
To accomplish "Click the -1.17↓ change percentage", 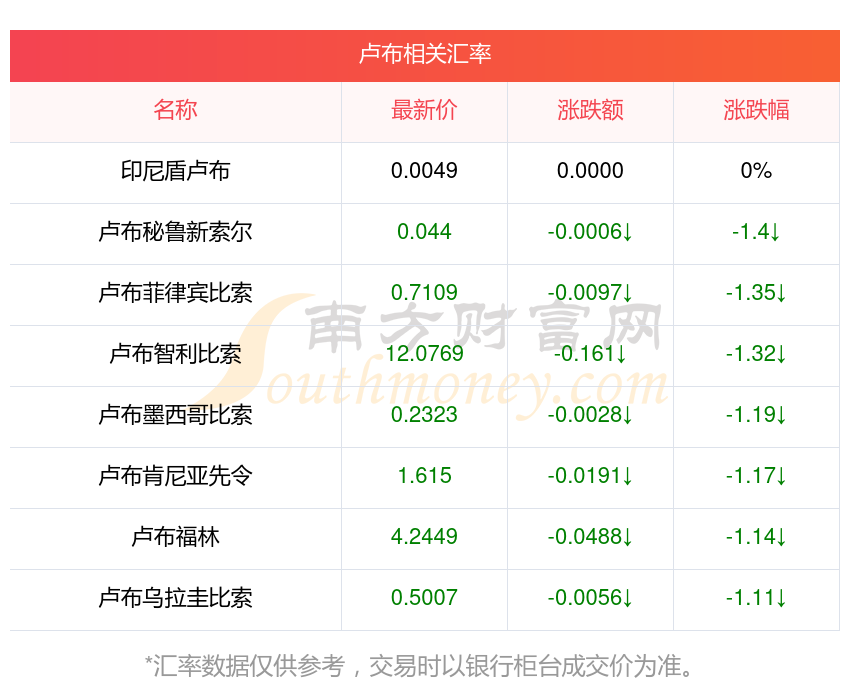I will pos(756,476).
